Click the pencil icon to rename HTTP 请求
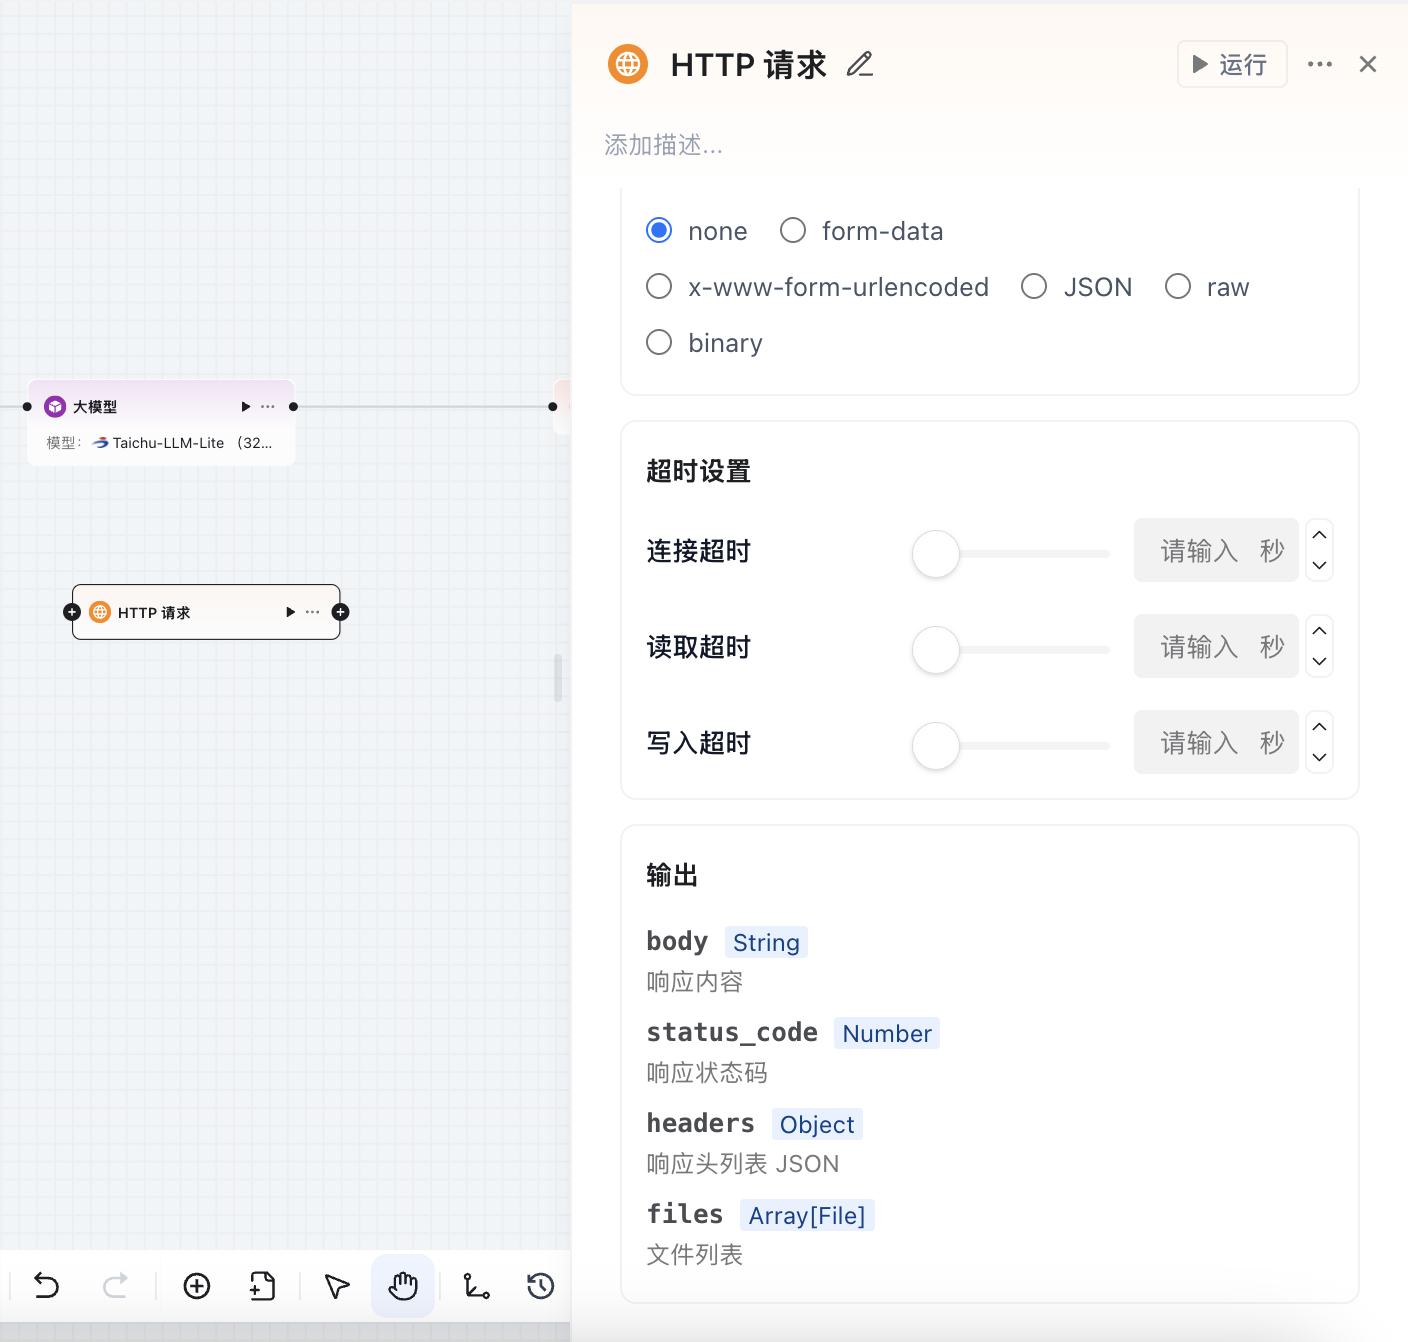1408x1342 pixels. (859, 64)
